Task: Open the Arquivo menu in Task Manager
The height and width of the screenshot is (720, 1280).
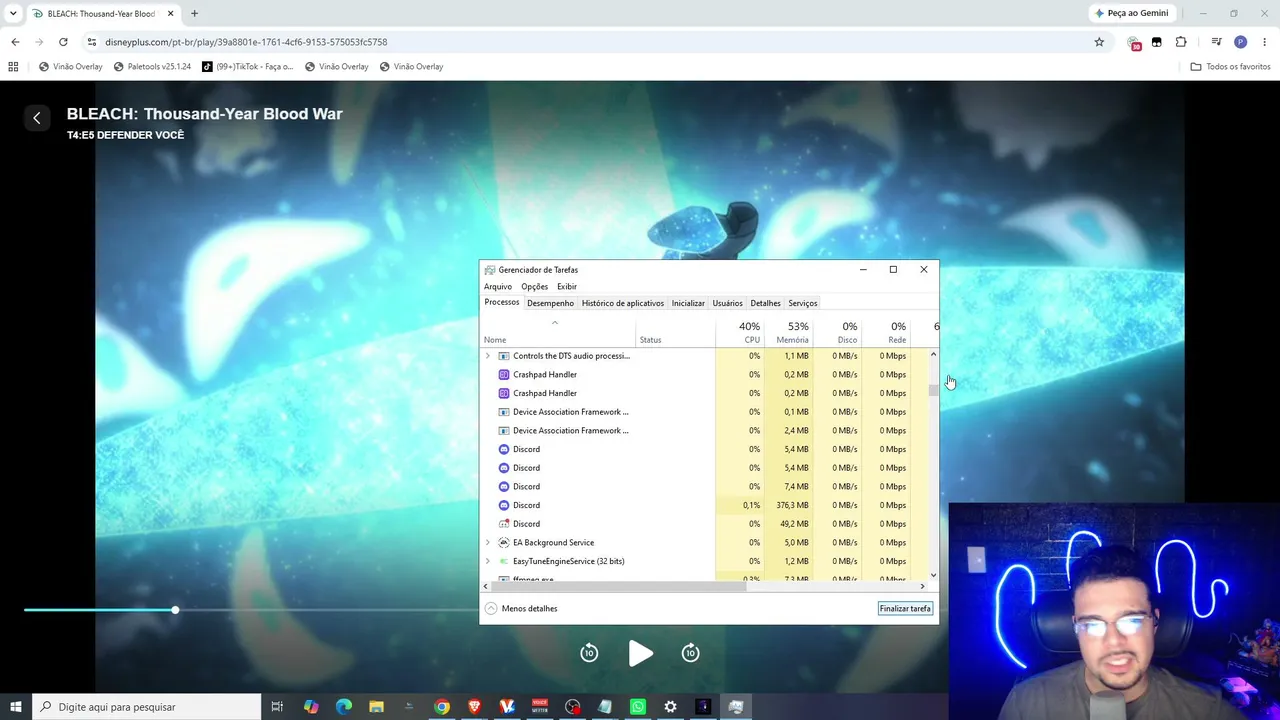Action: (498, 287)
